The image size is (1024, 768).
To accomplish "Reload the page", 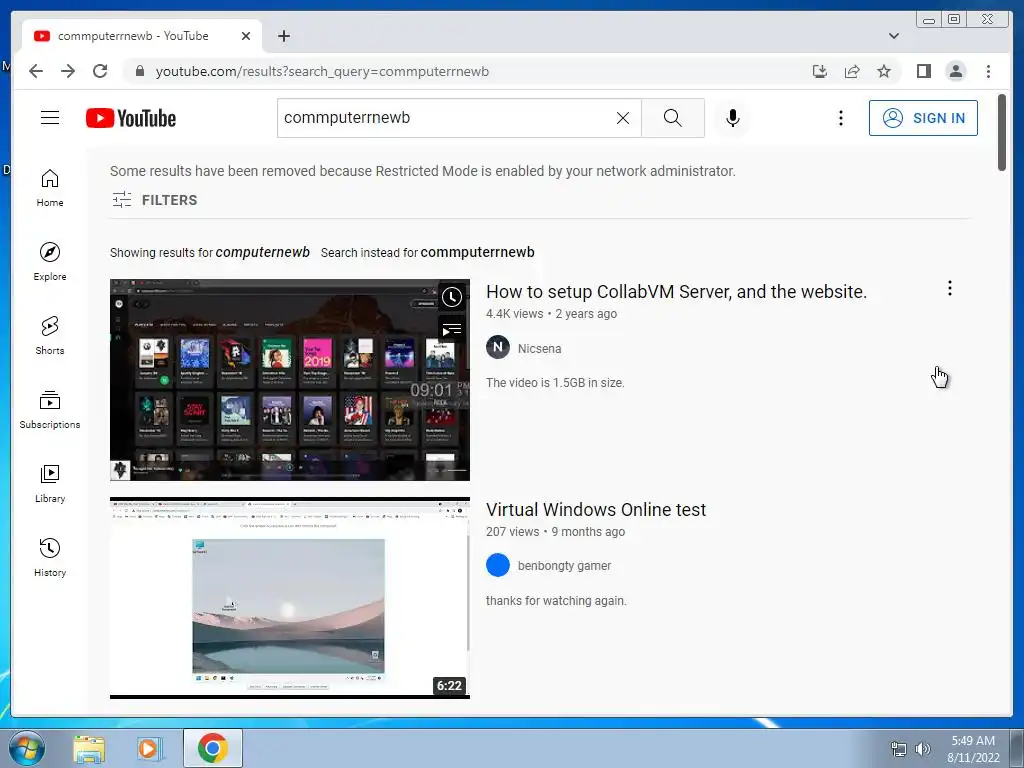I will pos(100,71).
